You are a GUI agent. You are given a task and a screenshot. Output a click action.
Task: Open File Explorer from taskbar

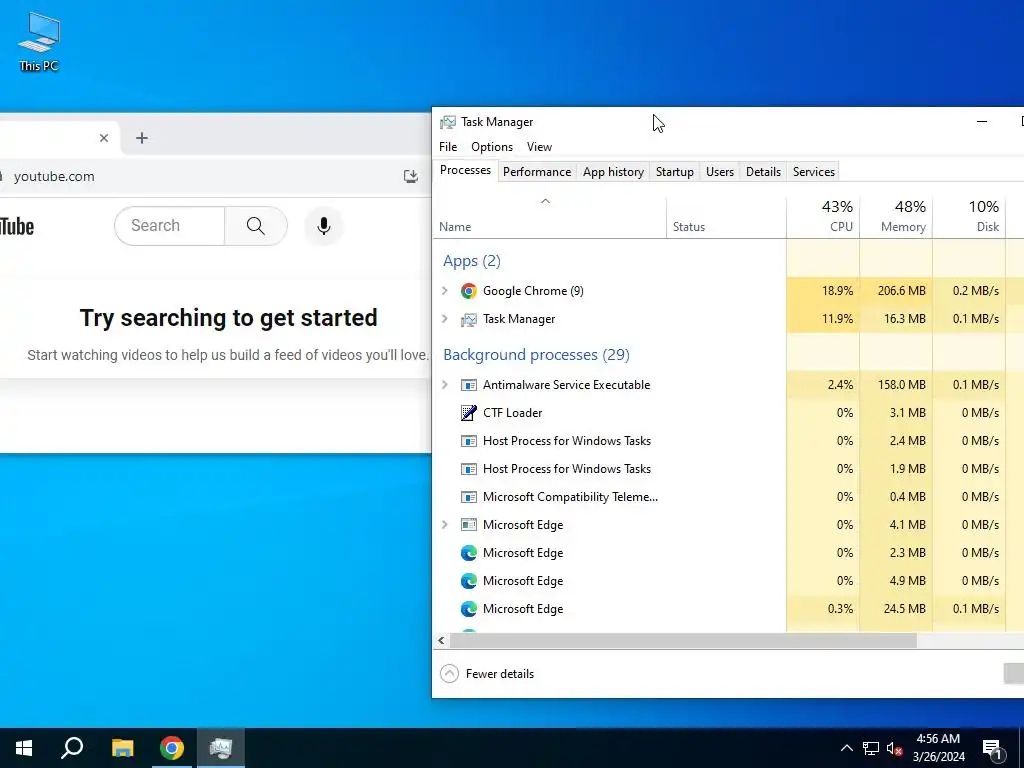point(122,748)
